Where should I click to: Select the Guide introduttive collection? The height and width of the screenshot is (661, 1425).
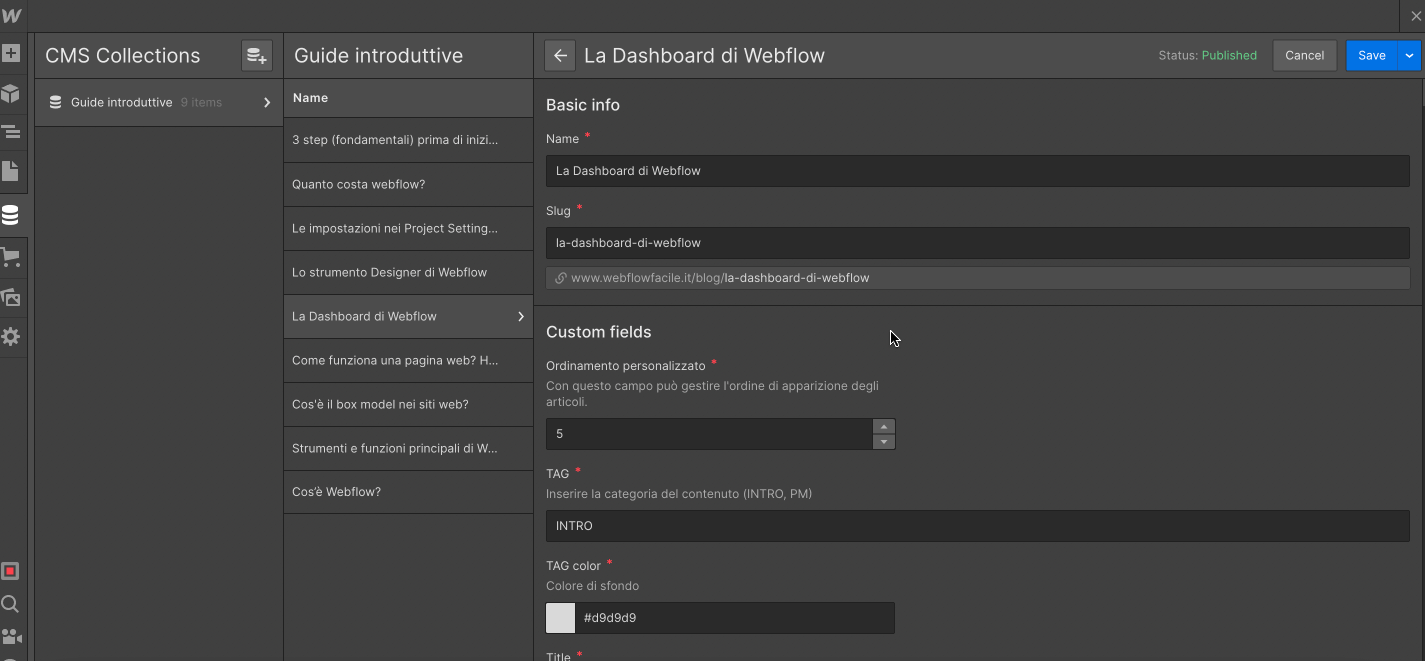pyautogui.click(x=159, y=102)
